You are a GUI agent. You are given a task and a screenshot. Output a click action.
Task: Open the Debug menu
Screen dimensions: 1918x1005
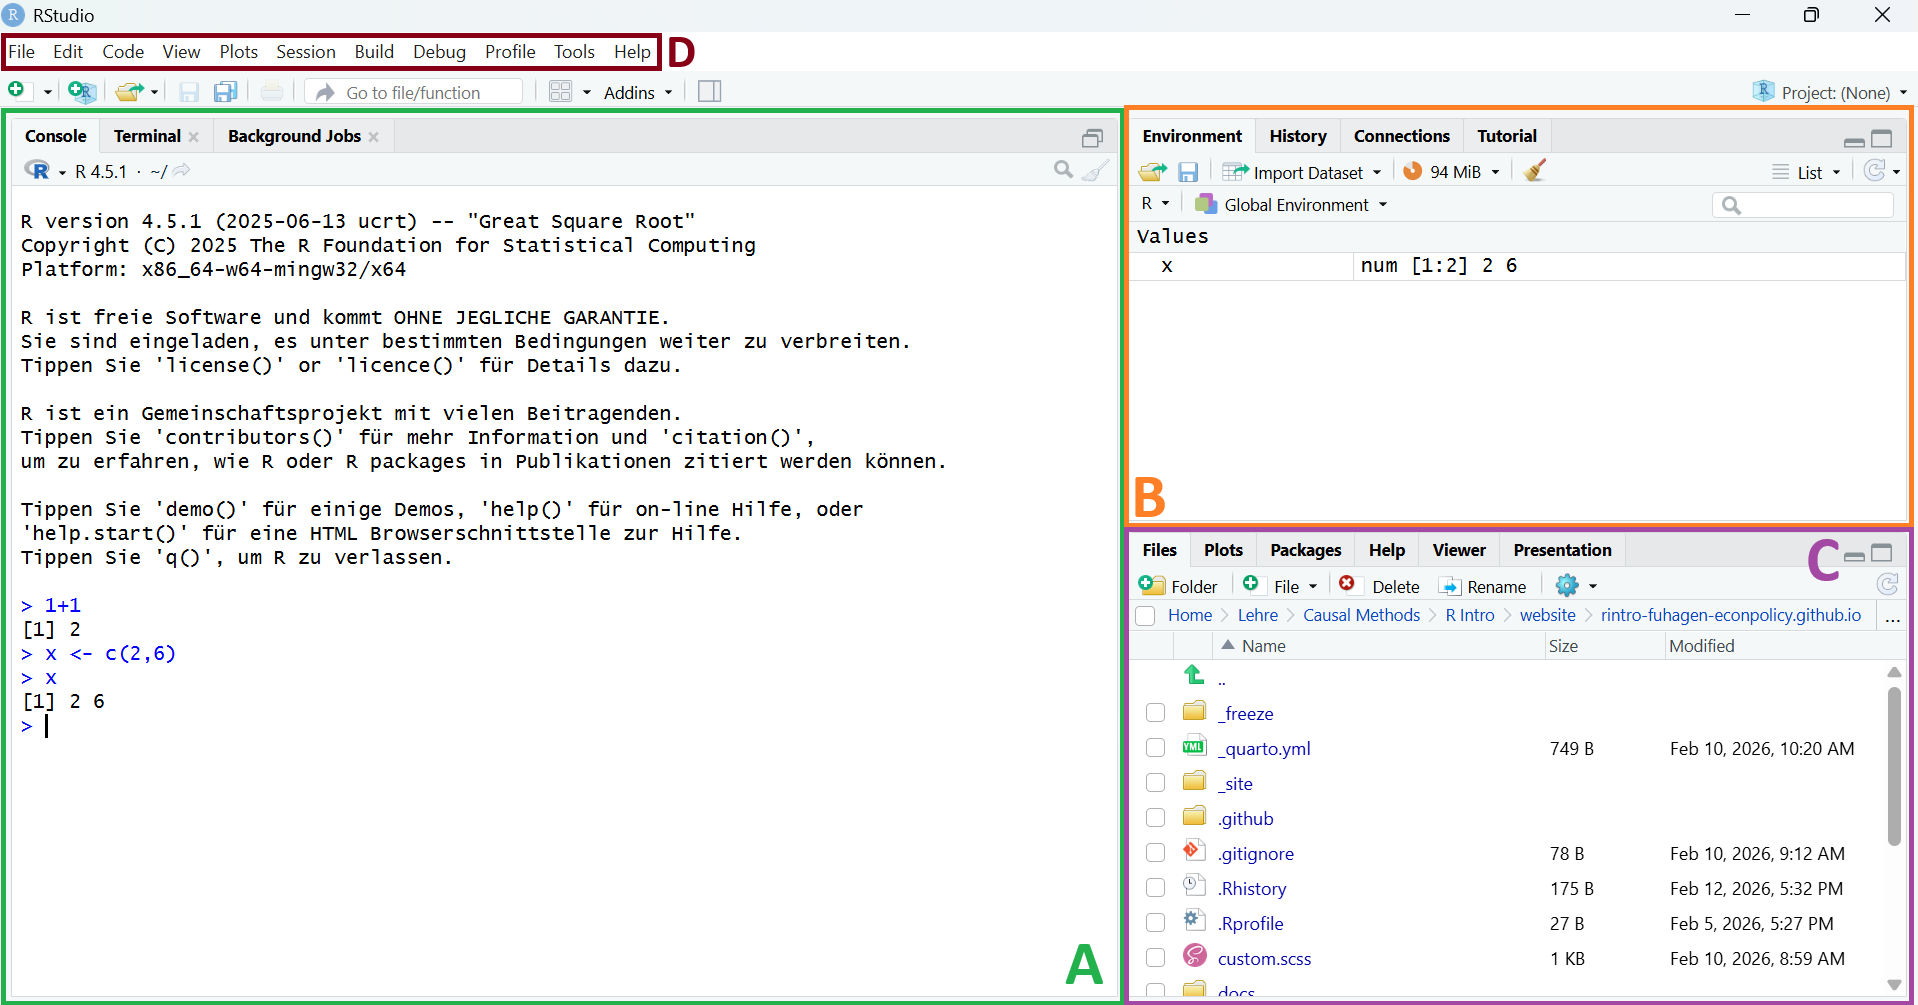(439, 51)
